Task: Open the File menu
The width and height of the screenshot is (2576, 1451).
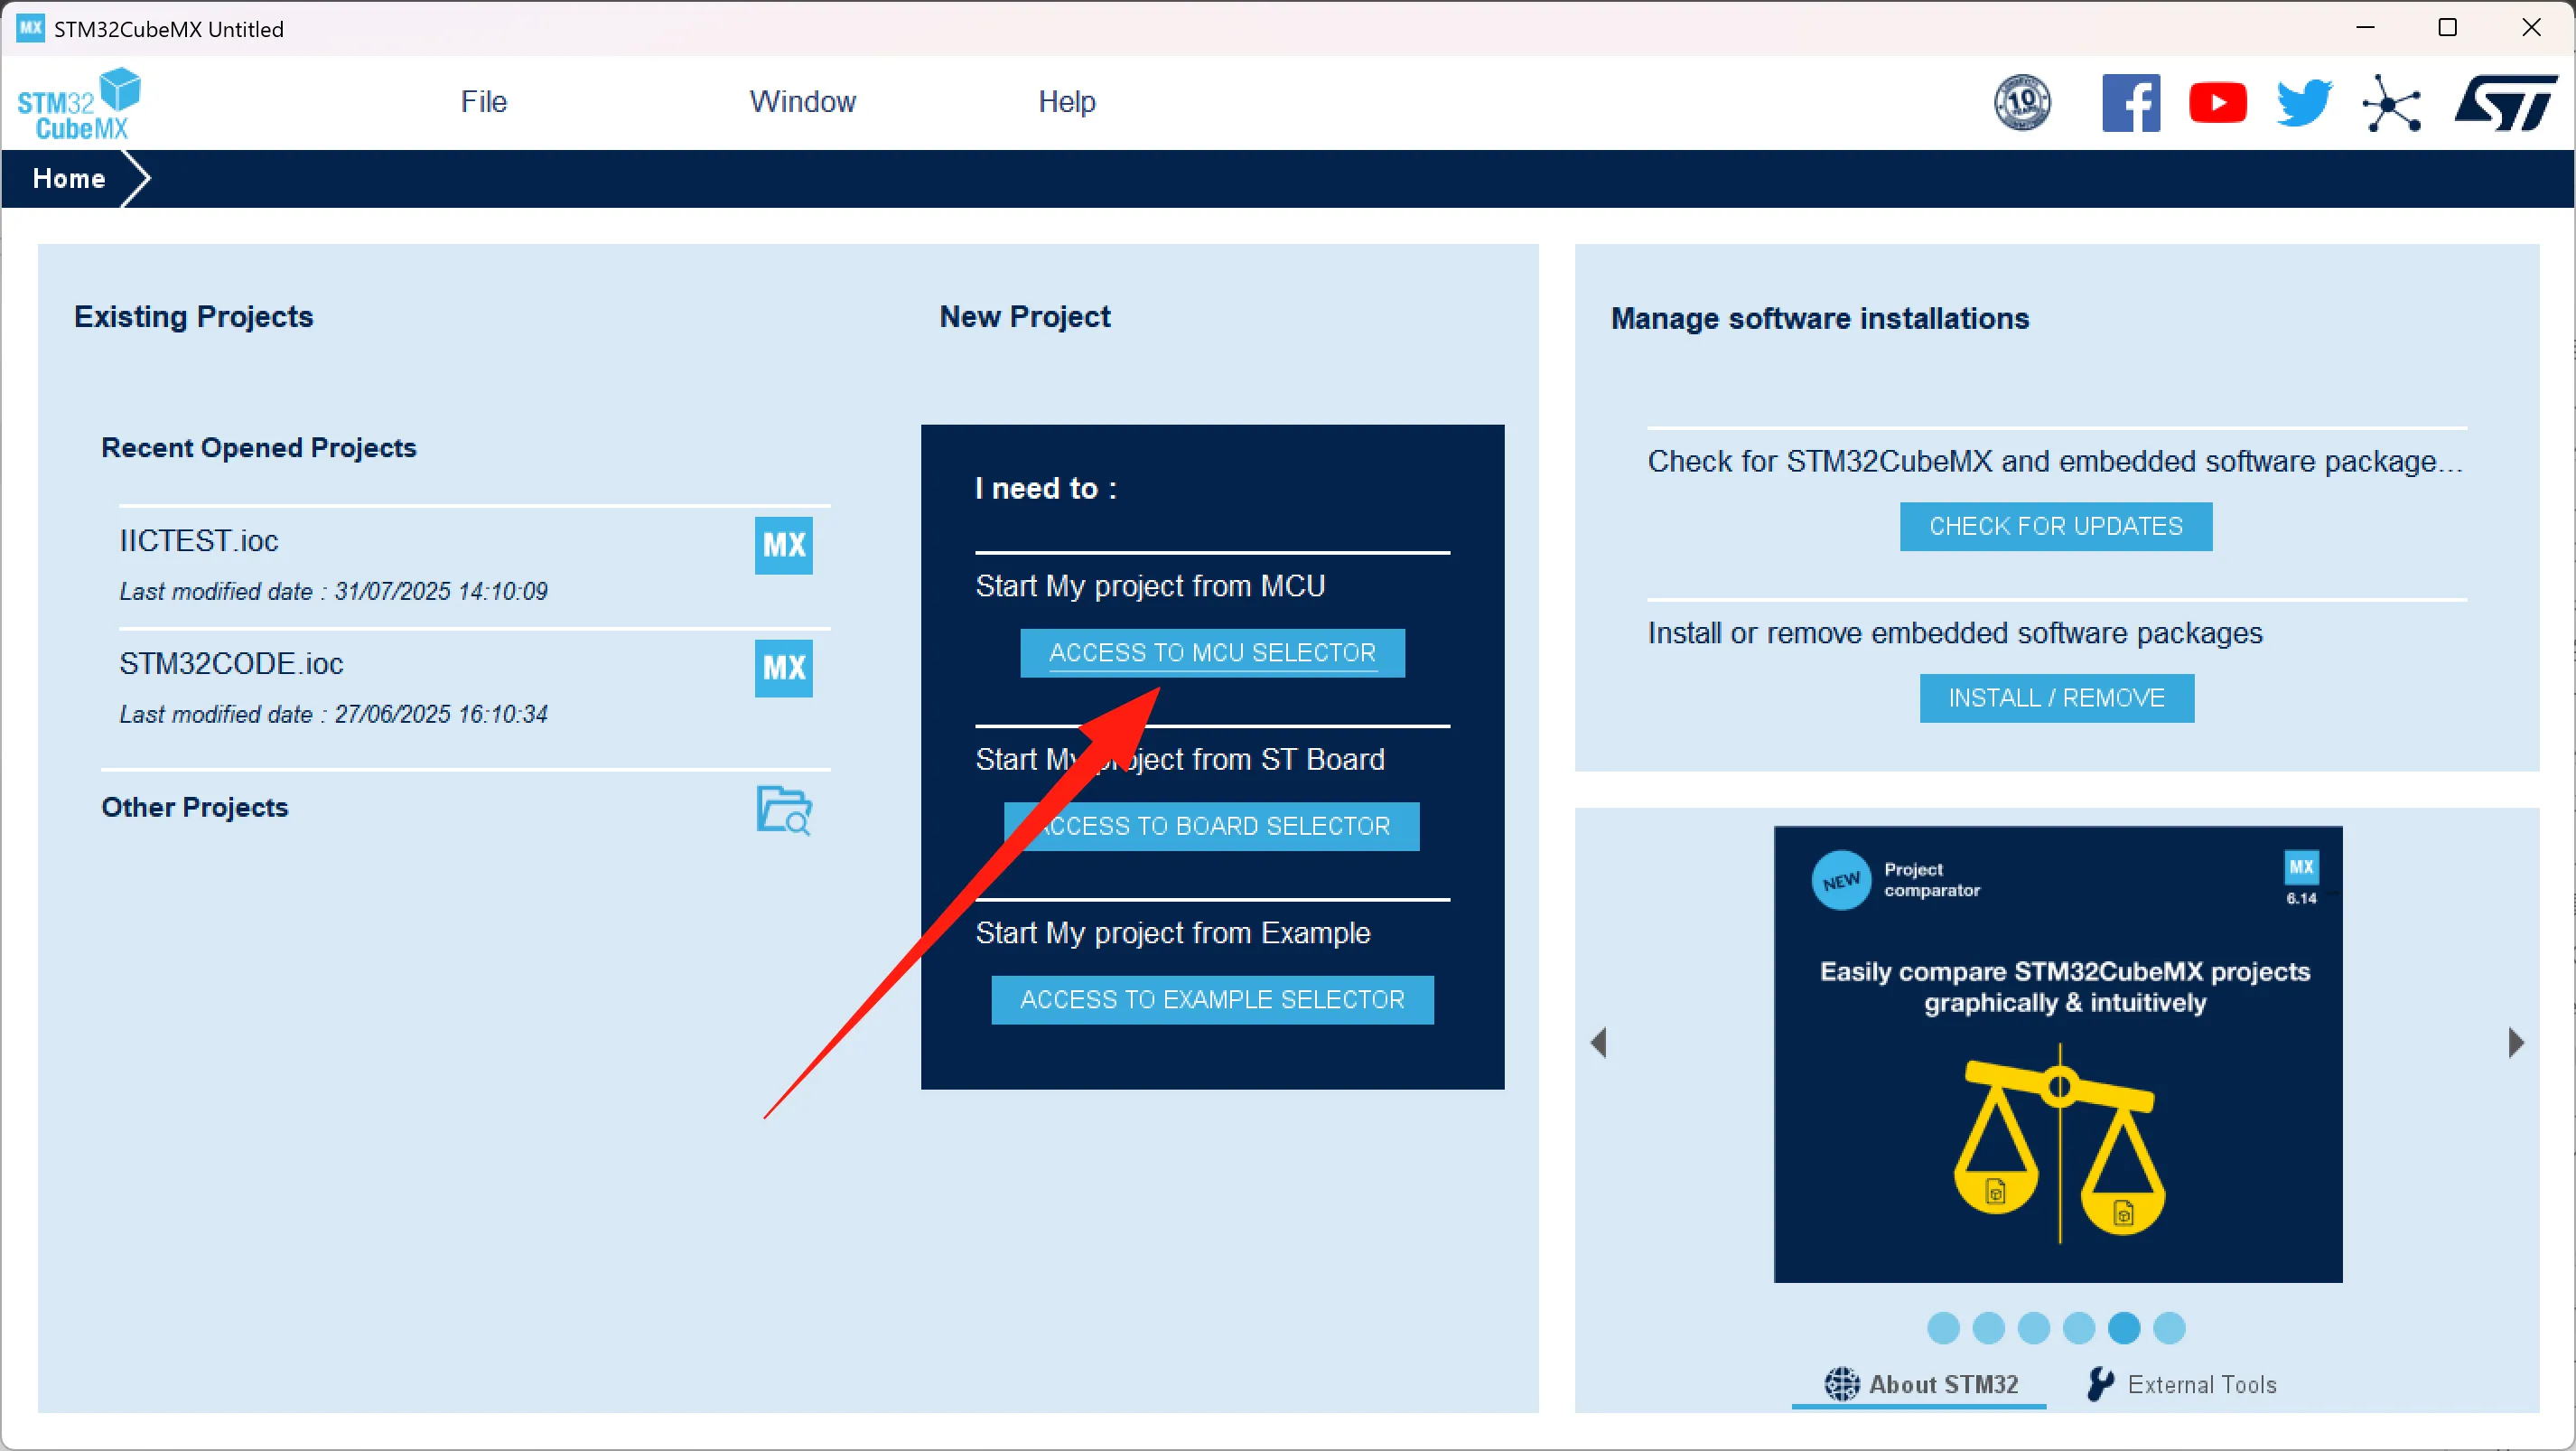Action: 483,101
